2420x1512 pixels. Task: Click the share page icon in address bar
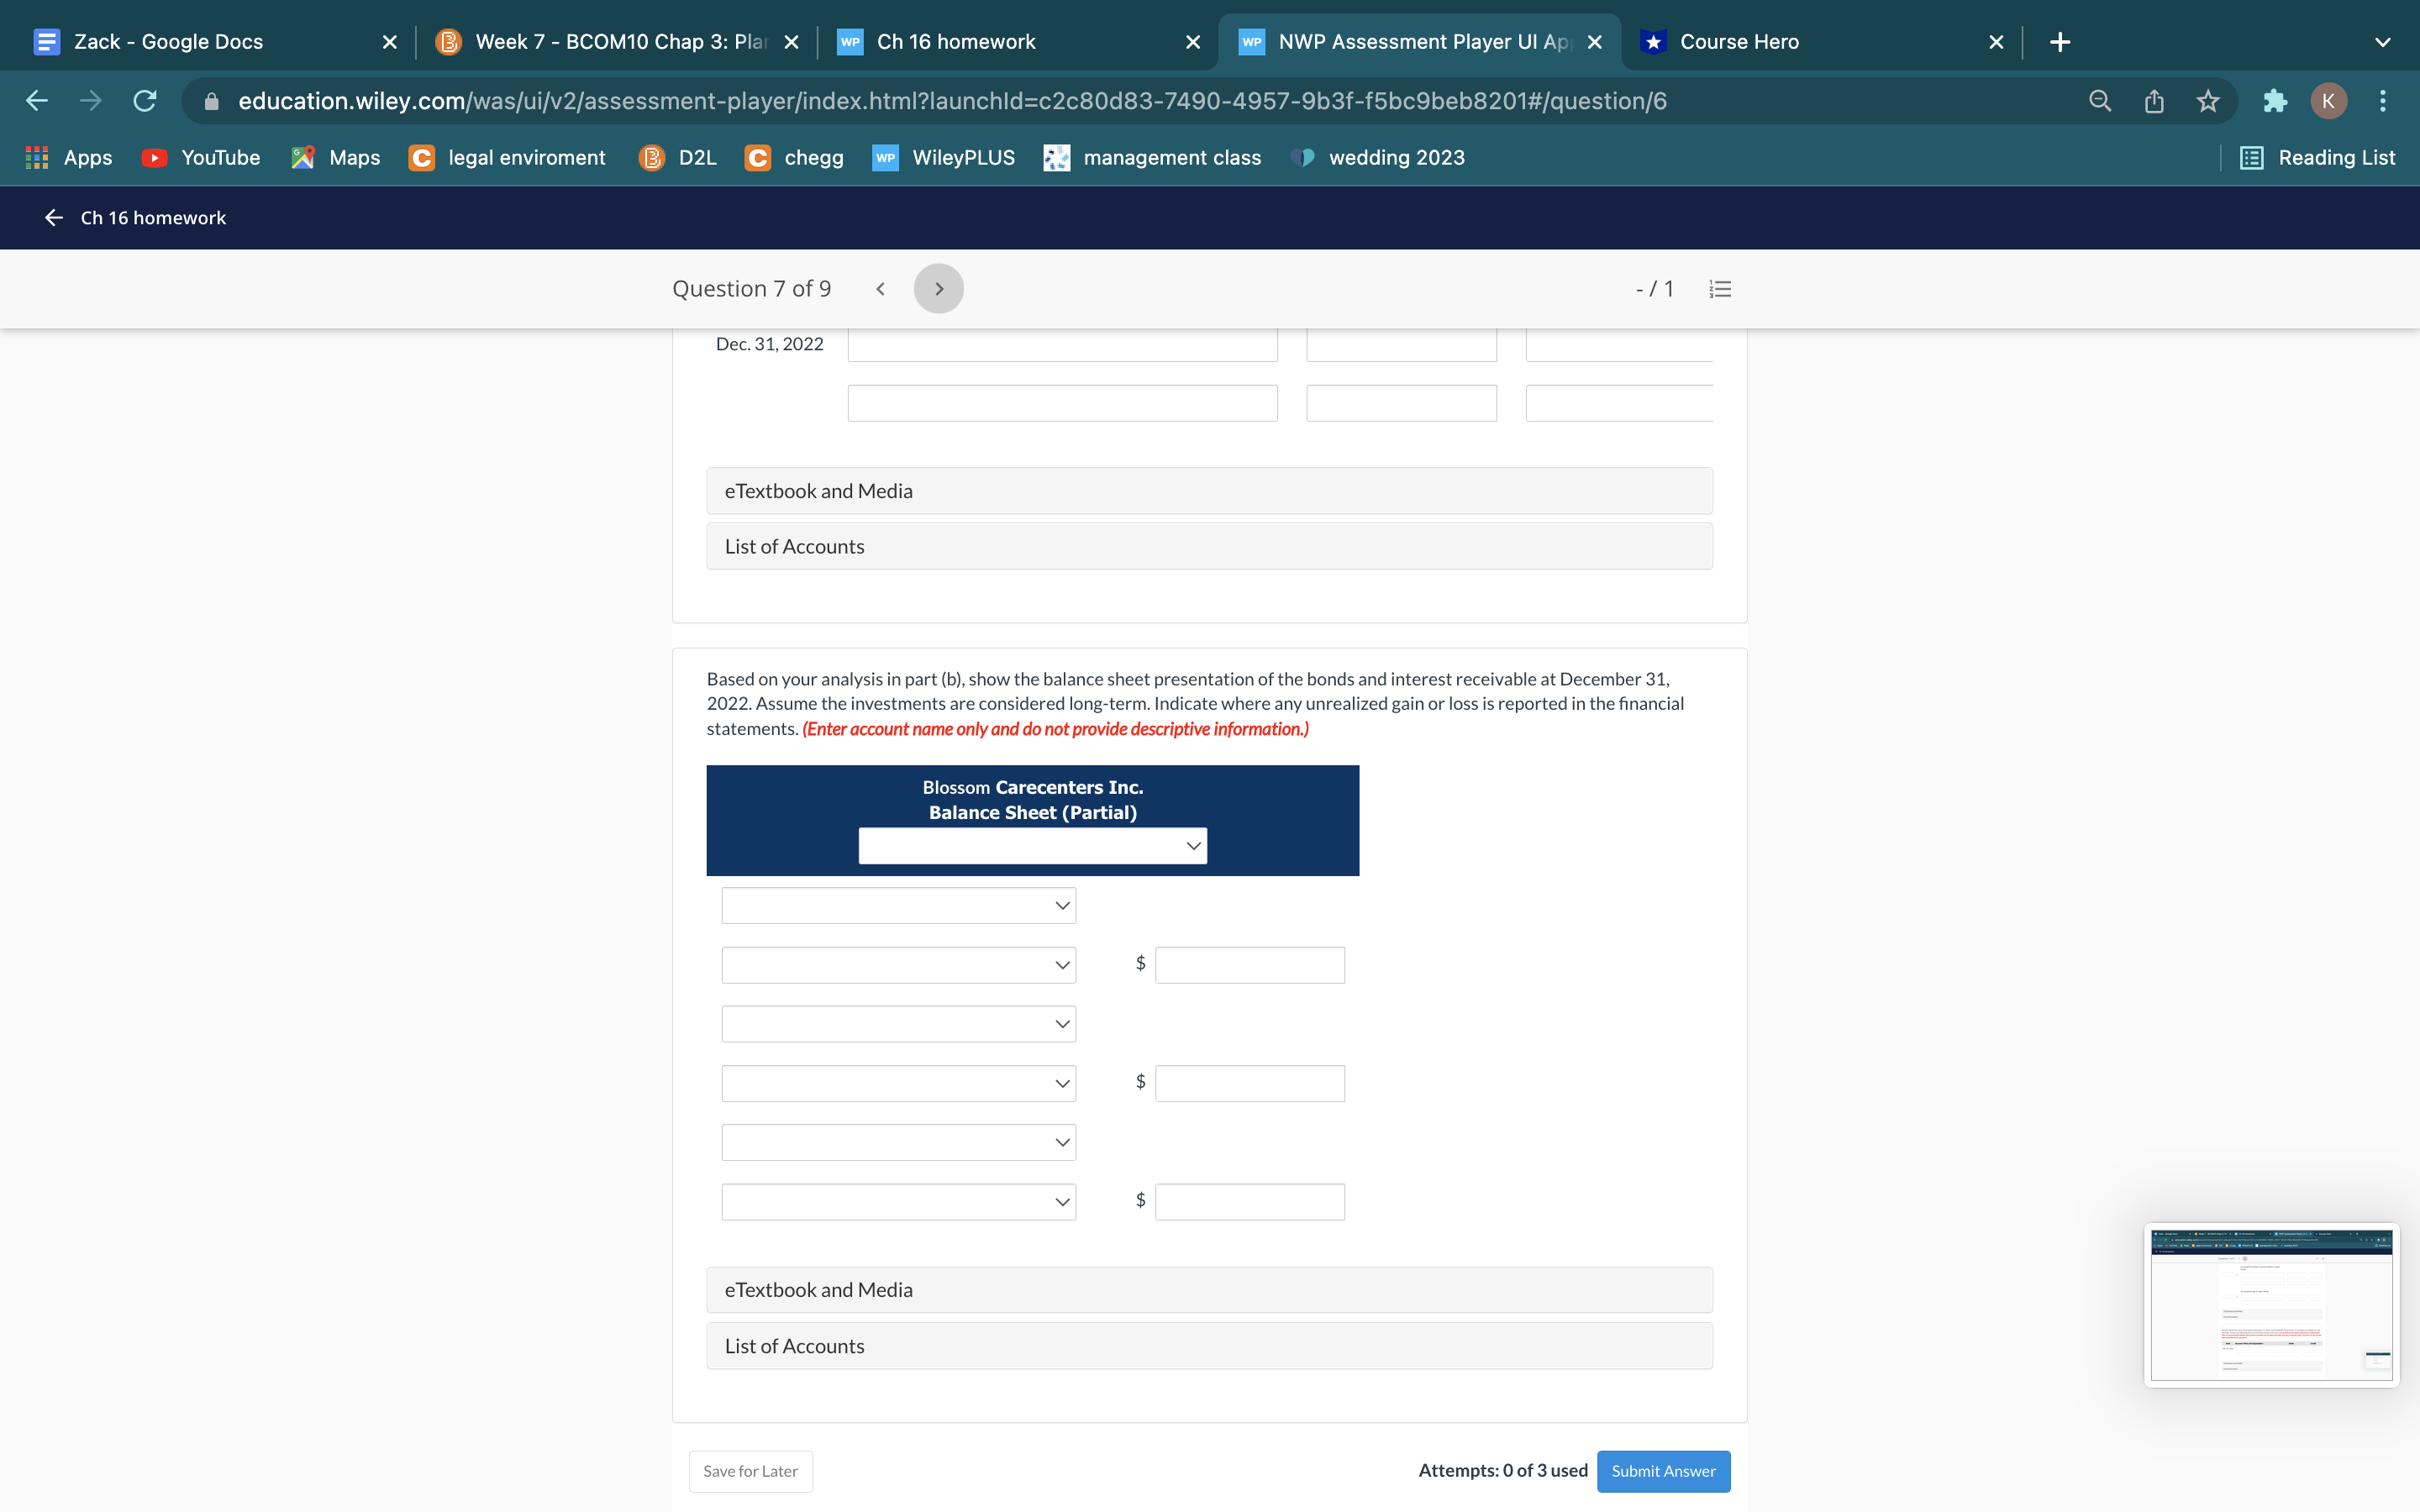click(2154, 101)
